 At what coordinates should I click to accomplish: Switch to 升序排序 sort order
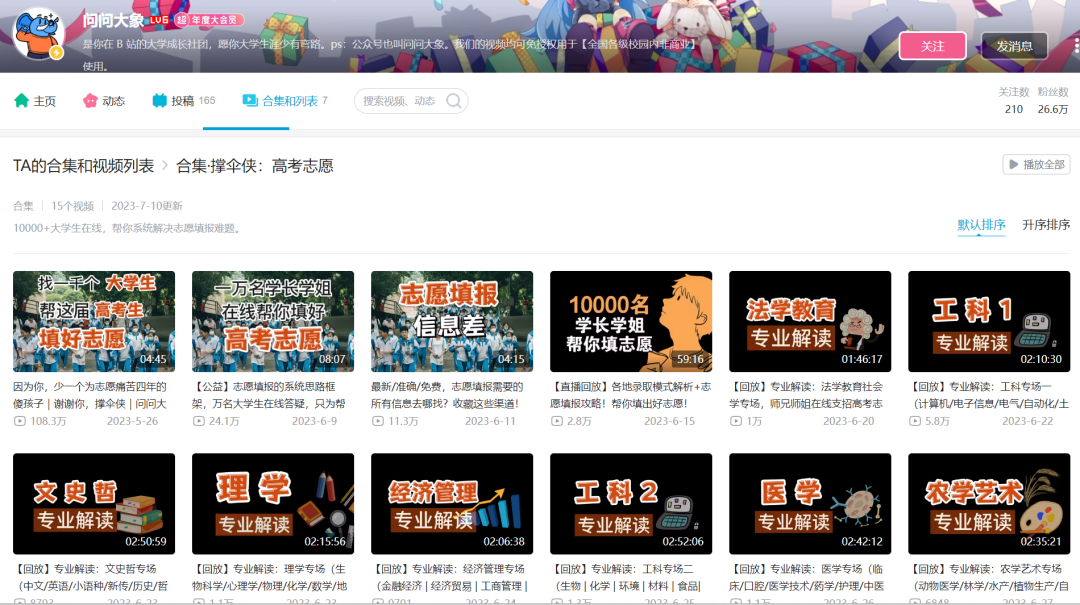point(1046,225)
